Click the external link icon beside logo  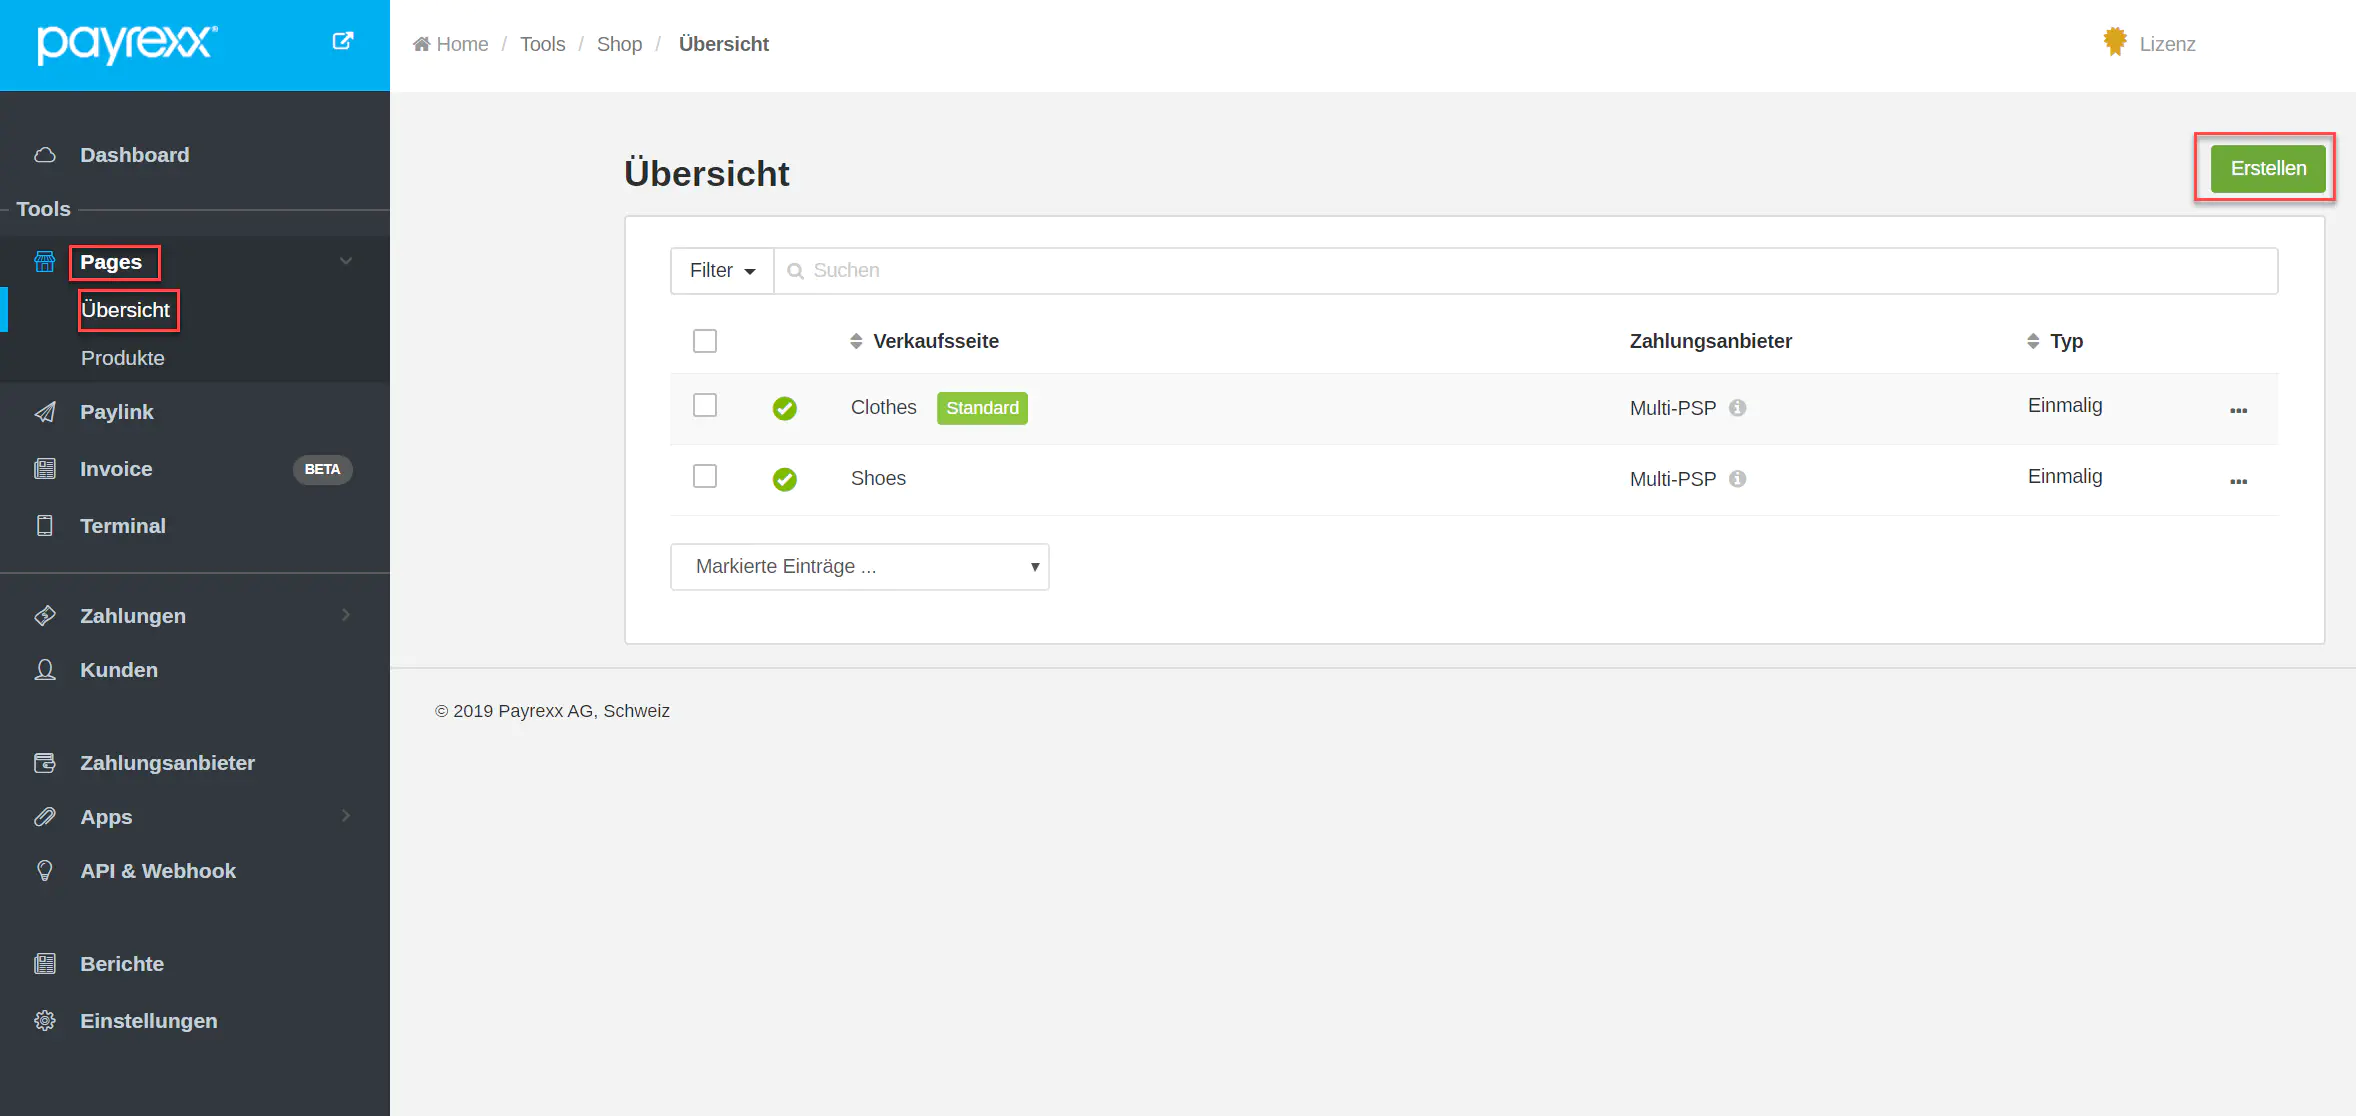[x=342, y=41]
